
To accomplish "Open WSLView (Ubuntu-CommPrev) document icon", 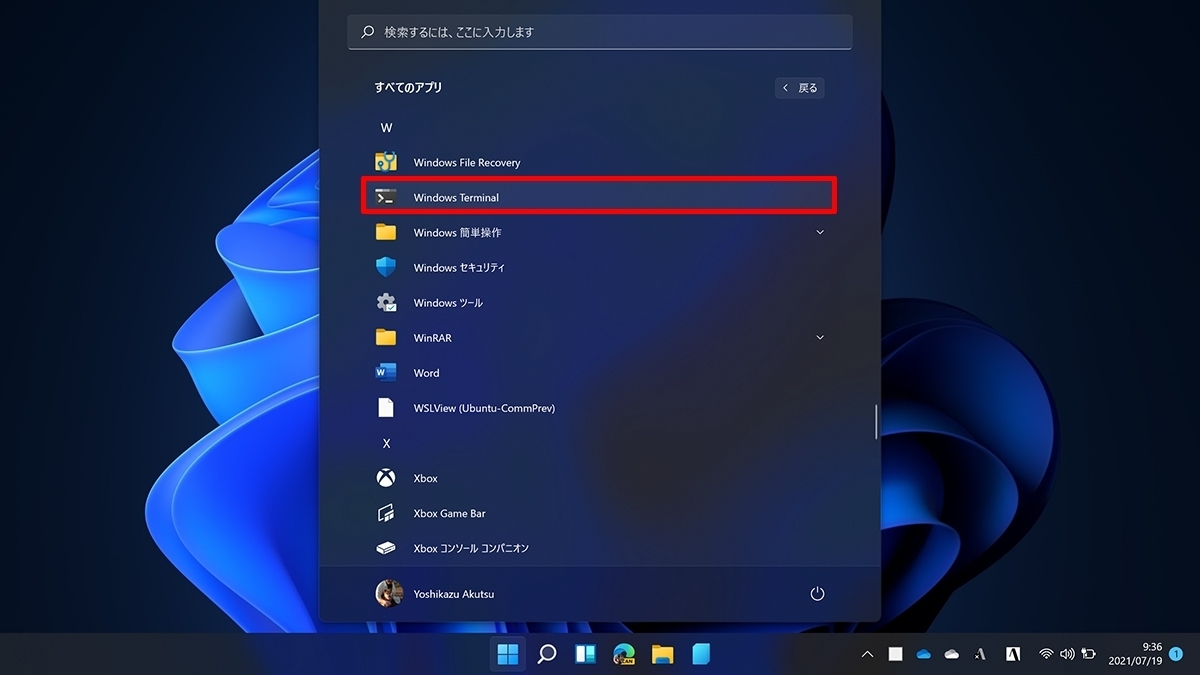I will tap(386, 408).
